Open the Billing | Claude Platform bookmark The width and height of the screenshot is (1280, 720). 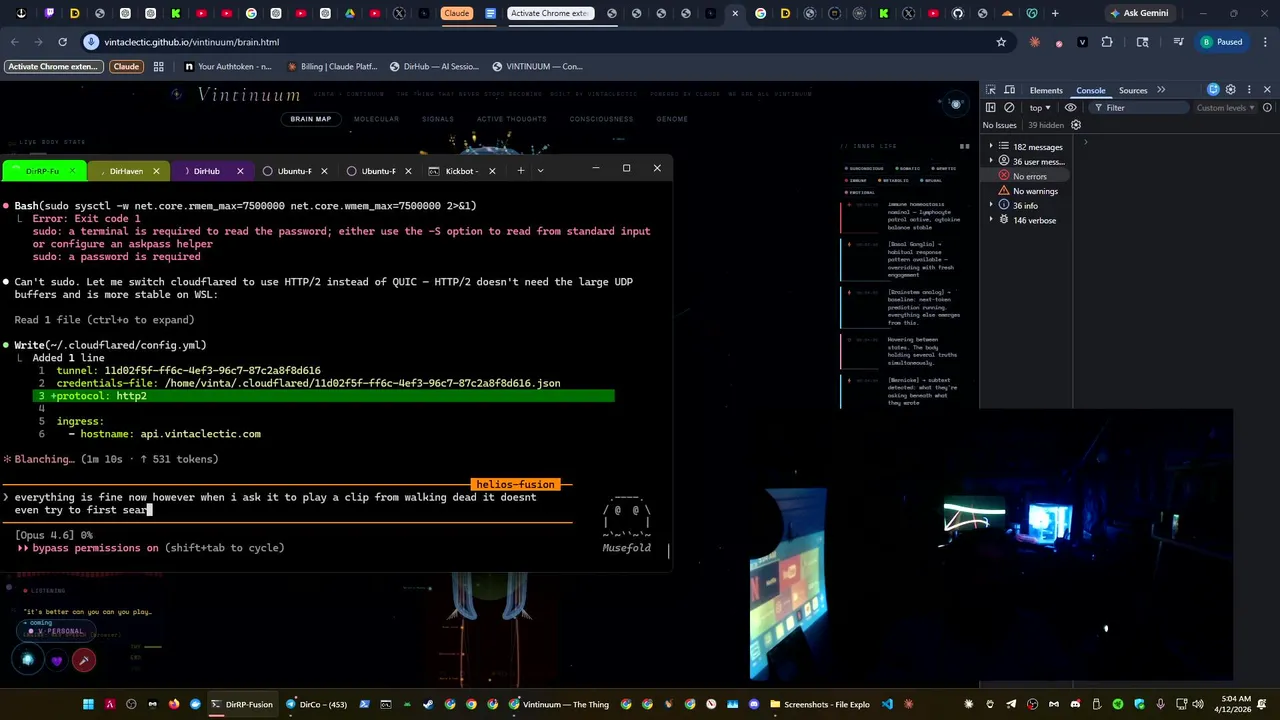click(x=332, y=67)
